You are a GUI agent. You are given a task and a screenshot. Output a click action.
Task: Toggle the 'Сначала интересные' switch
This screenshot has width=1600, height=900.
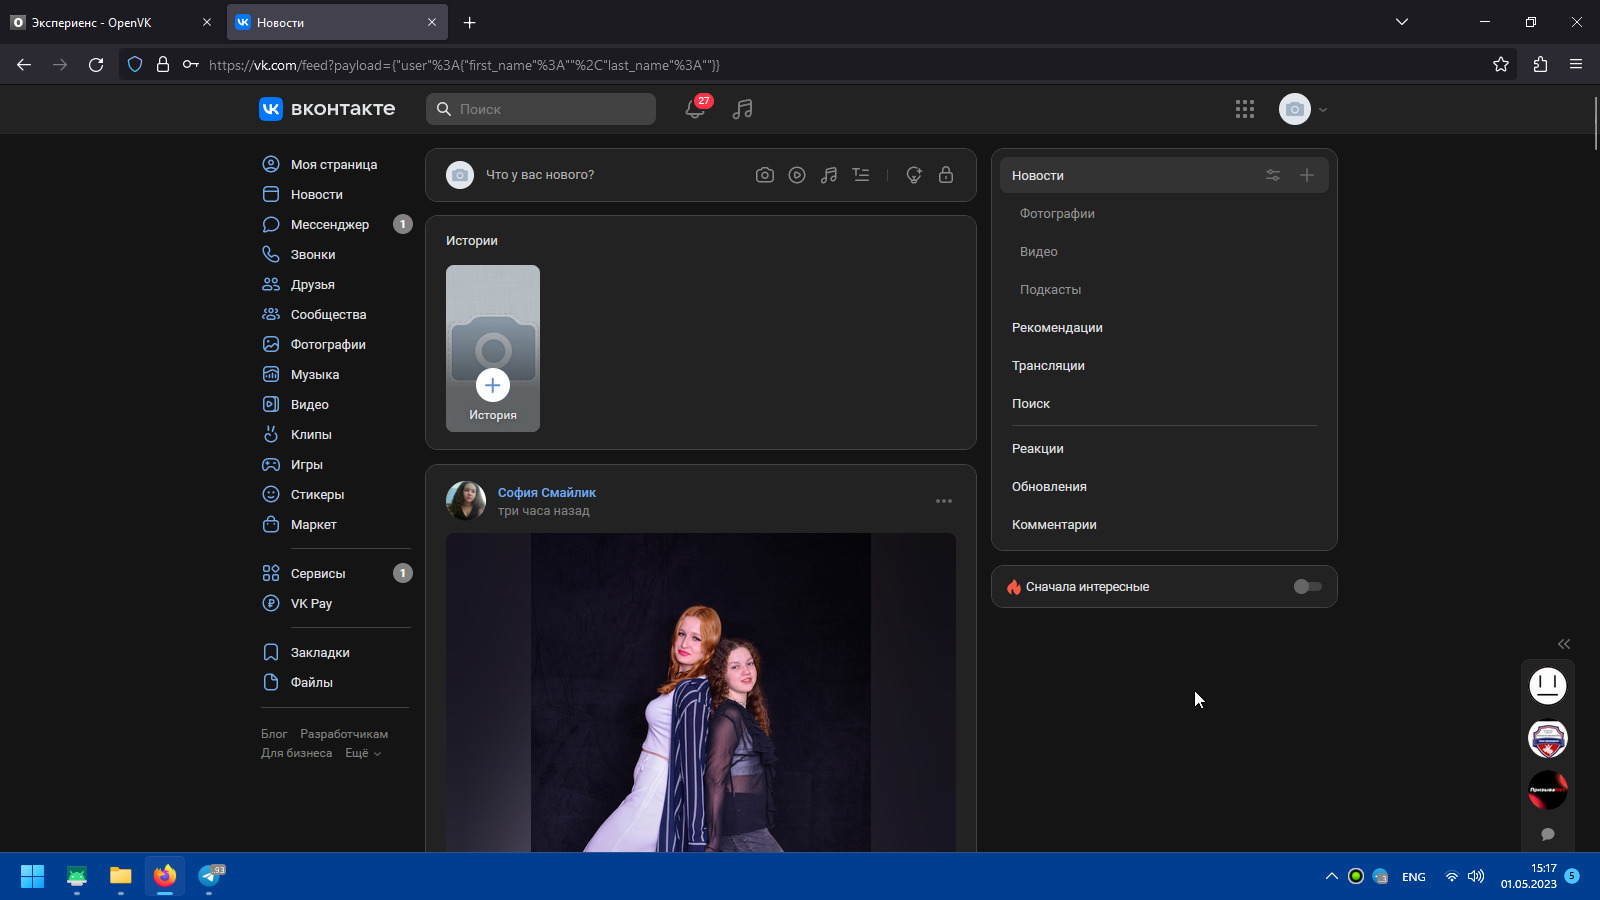pos(1307,587)
